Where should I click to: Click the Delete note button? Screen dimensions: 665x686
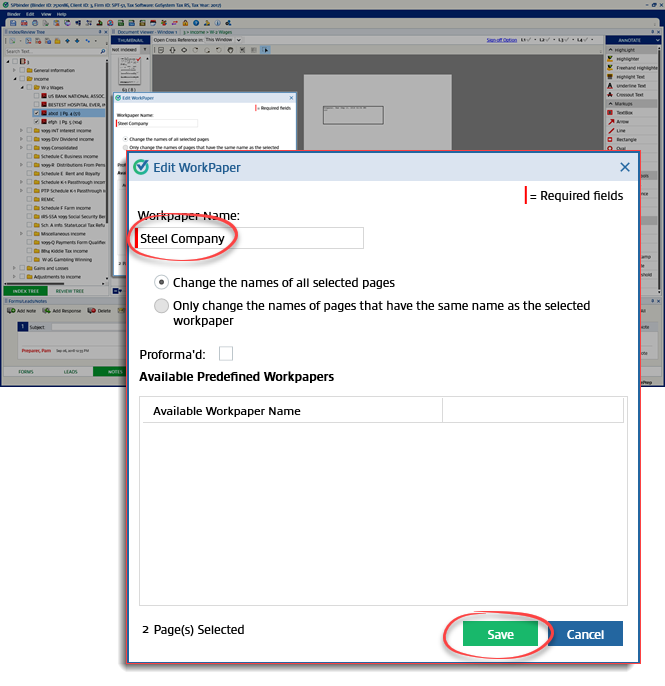99,311
